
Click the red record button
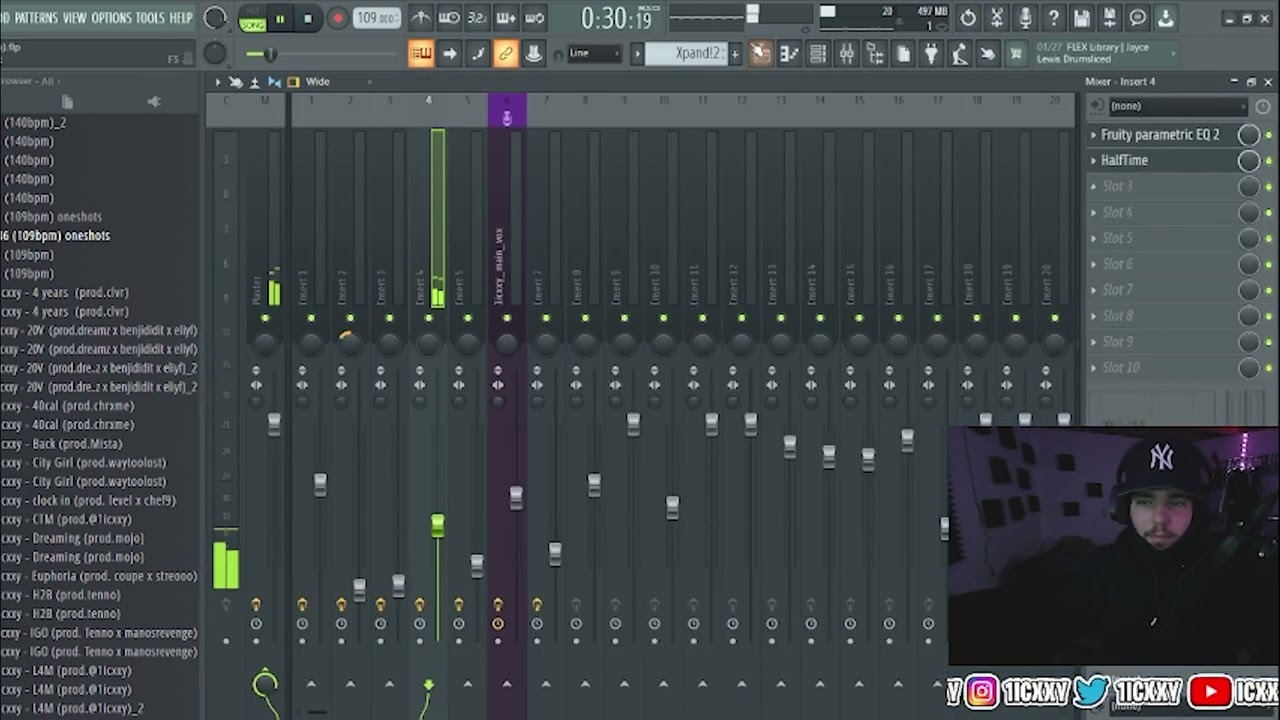point(338,18)
